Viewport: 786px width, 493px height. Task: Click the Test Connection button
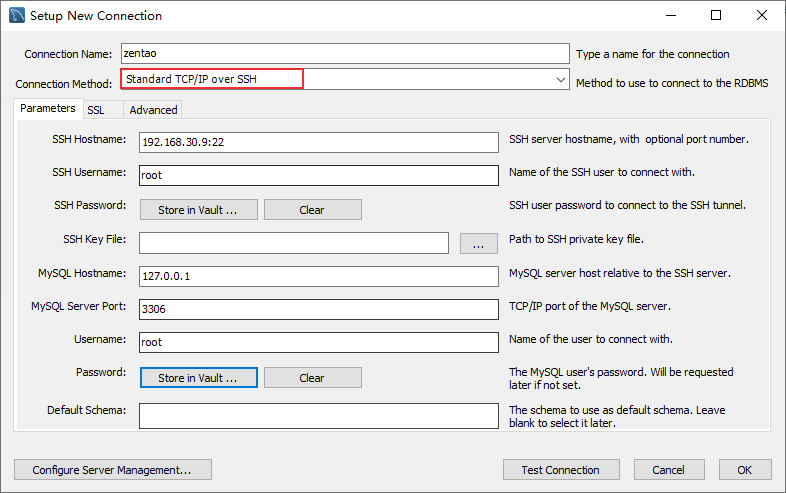pos(561,470)
